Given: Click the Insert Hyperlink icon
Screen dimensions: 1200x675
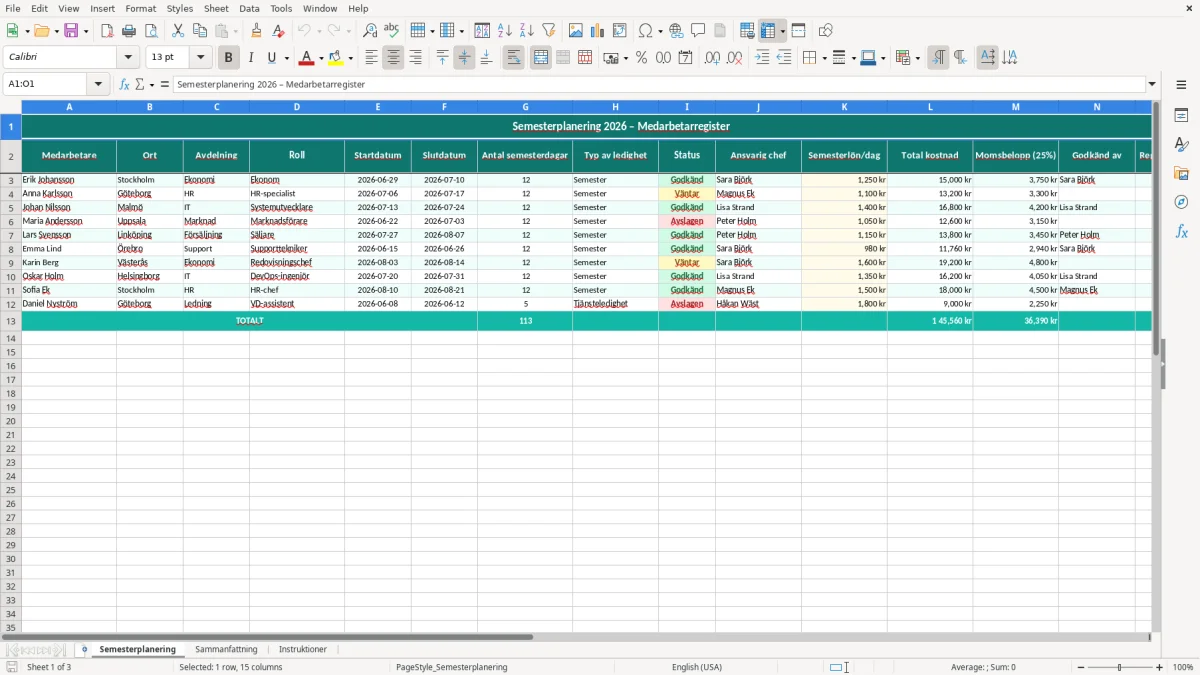Looking at the screenshot, I should pos(676,31).
